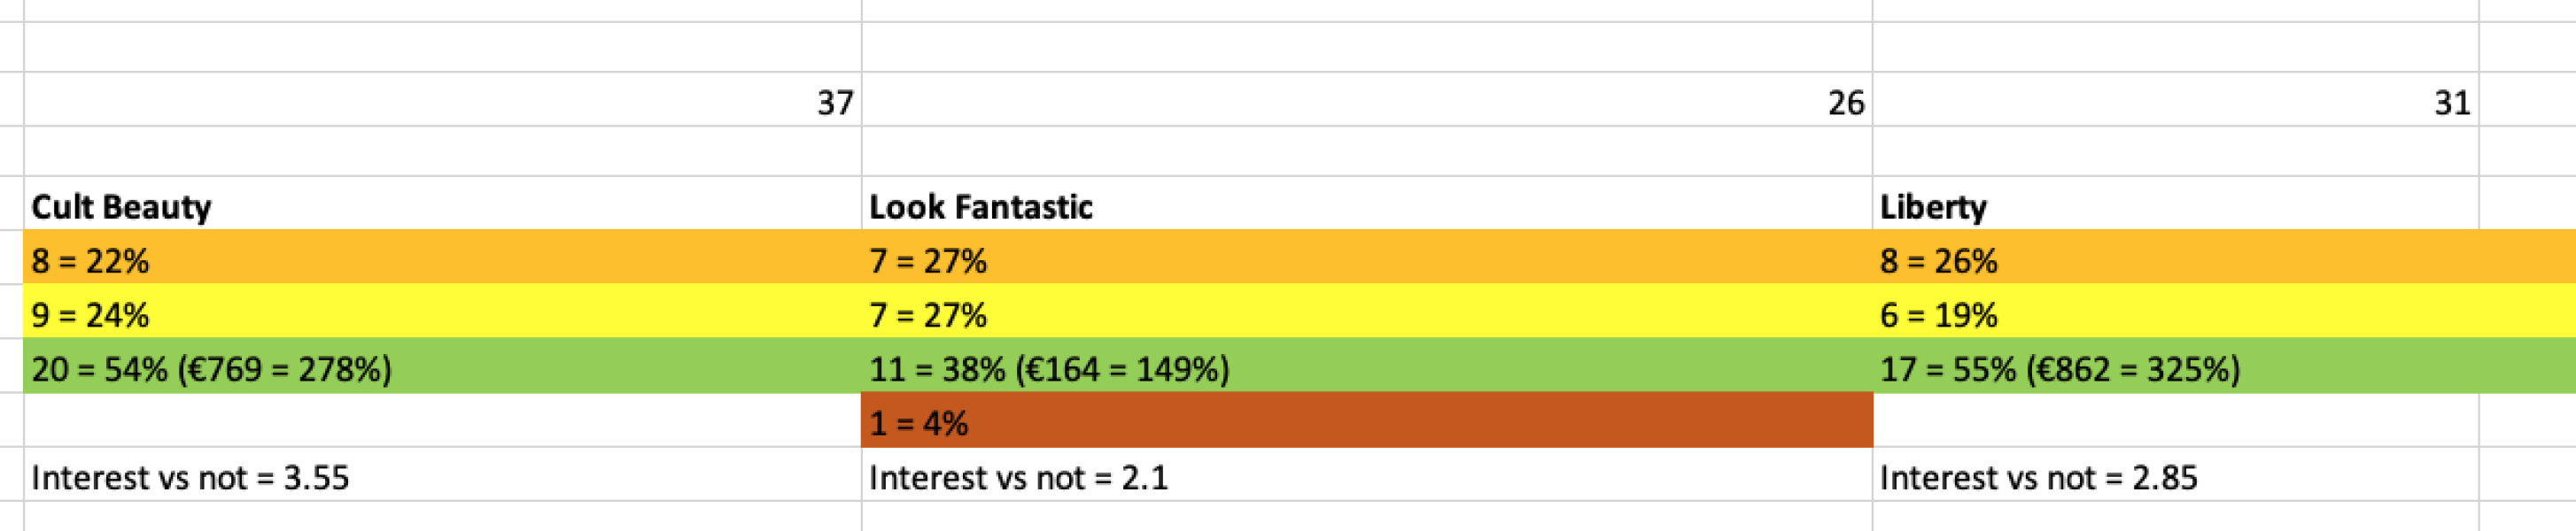
Task: Select the Cult Beauty header cell
Action: (x=440, y=206)
